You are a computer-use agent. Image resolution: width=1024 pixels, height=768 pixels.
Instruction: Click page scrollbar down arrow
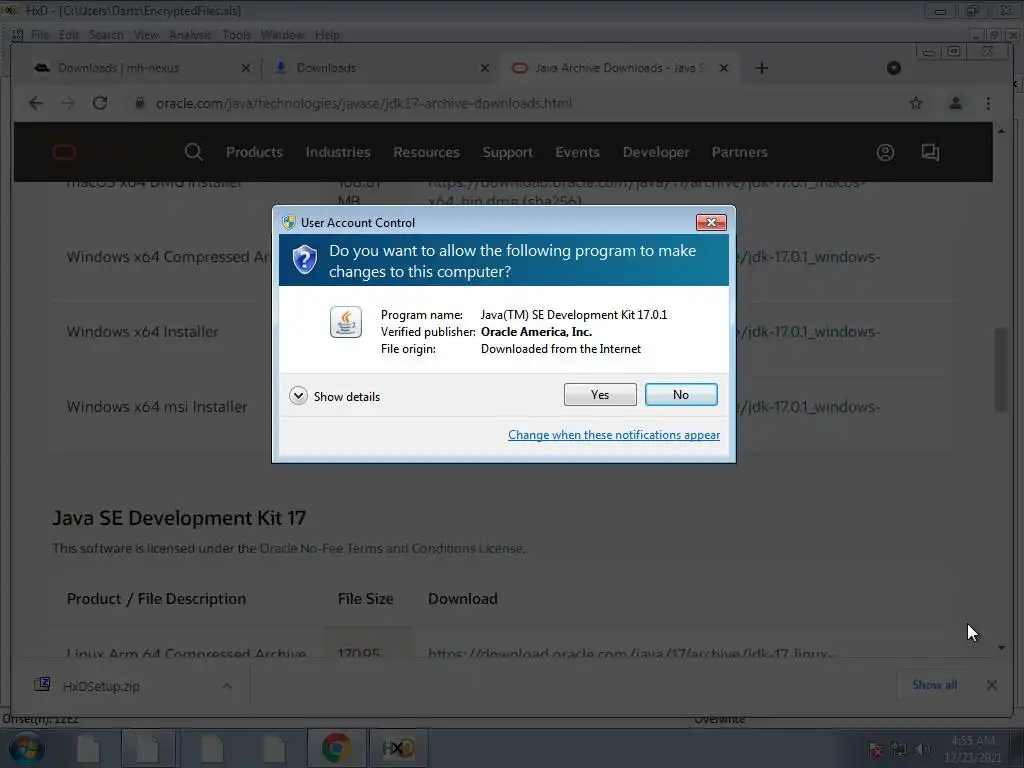pyautogui.click(x=1001, y=647)
